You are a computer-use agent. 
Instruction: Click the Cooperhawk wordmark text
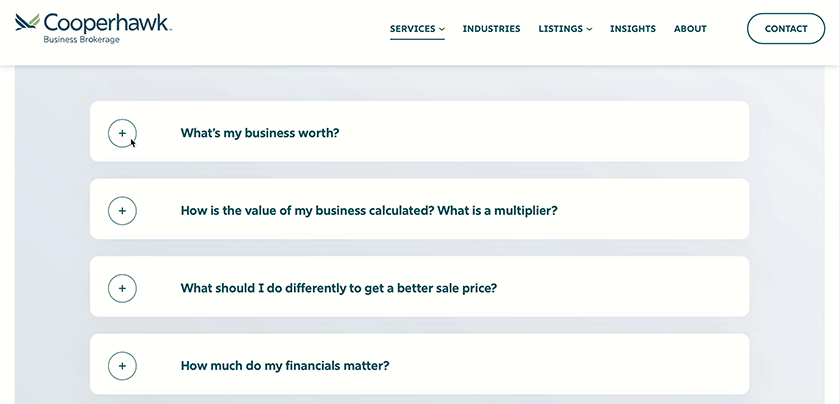(x=107, y=22)
